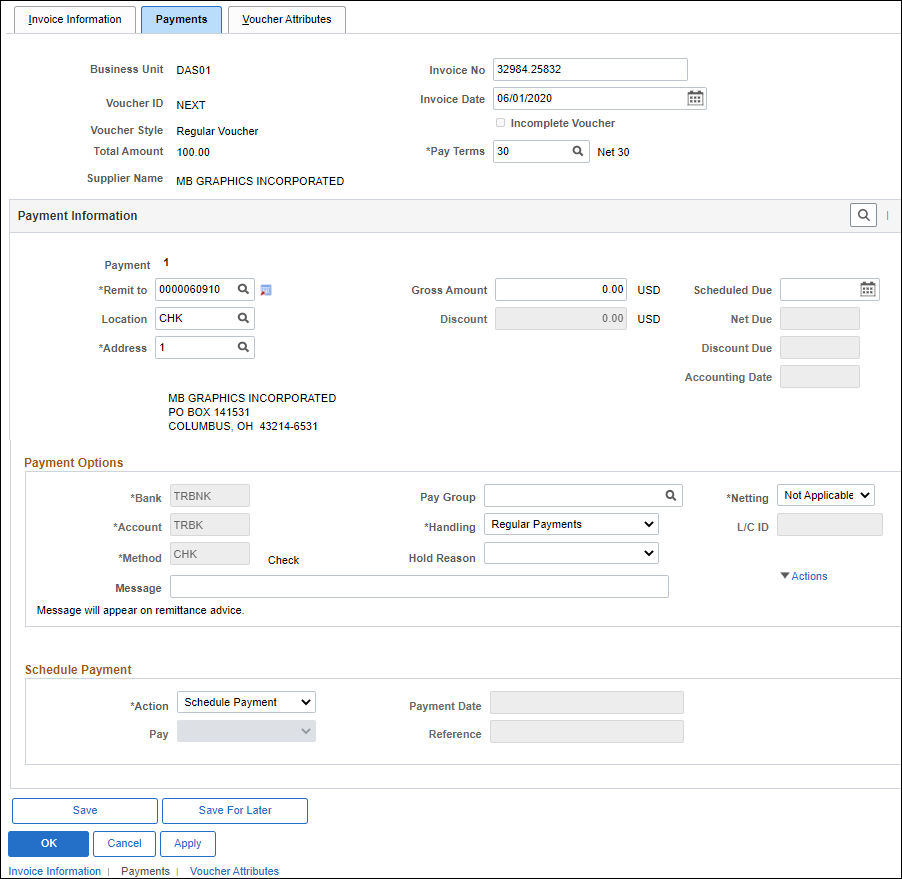Open the Location lookup magnifier
Image resolution: width=902 pixels, height=879 pixels.
point(243,318)
